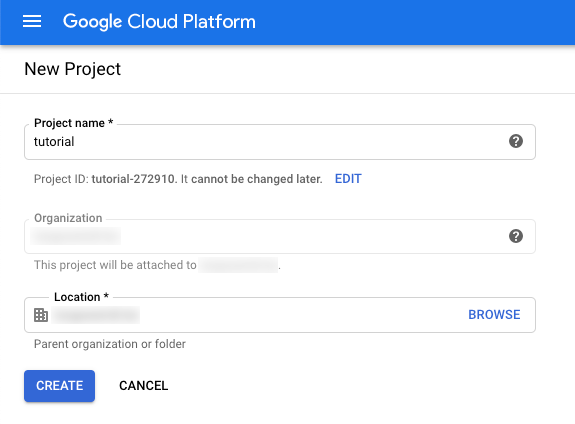Click the 'Parent organization or folder' hint

point(110,344)
